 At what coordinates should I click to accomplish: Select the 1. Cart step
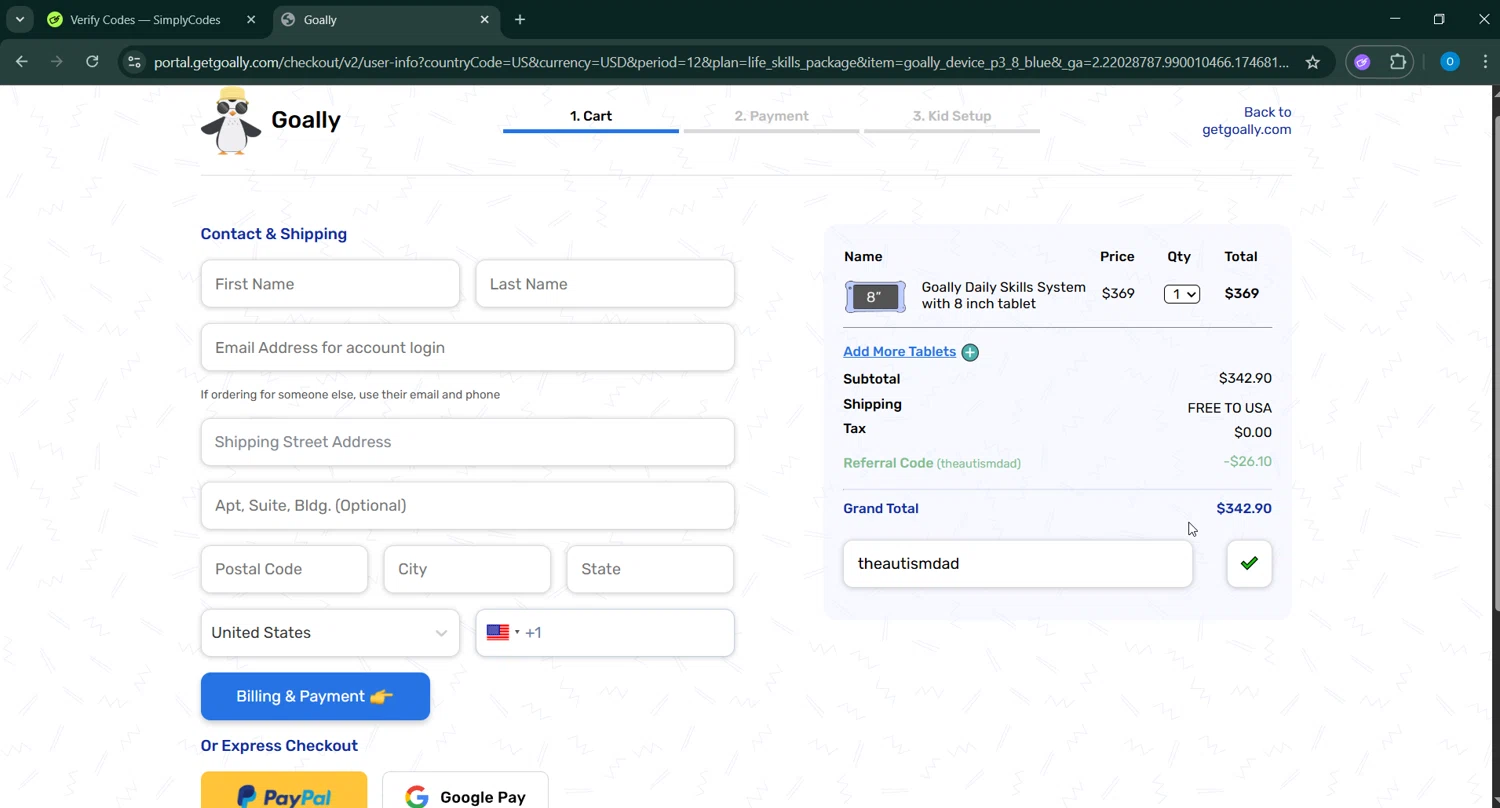point(591,118)
